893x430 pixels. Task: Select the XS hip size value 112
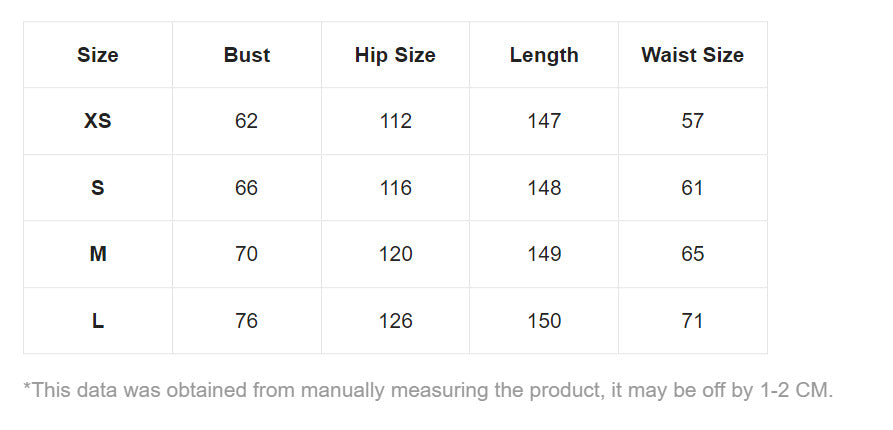click(x=396, y=121)
